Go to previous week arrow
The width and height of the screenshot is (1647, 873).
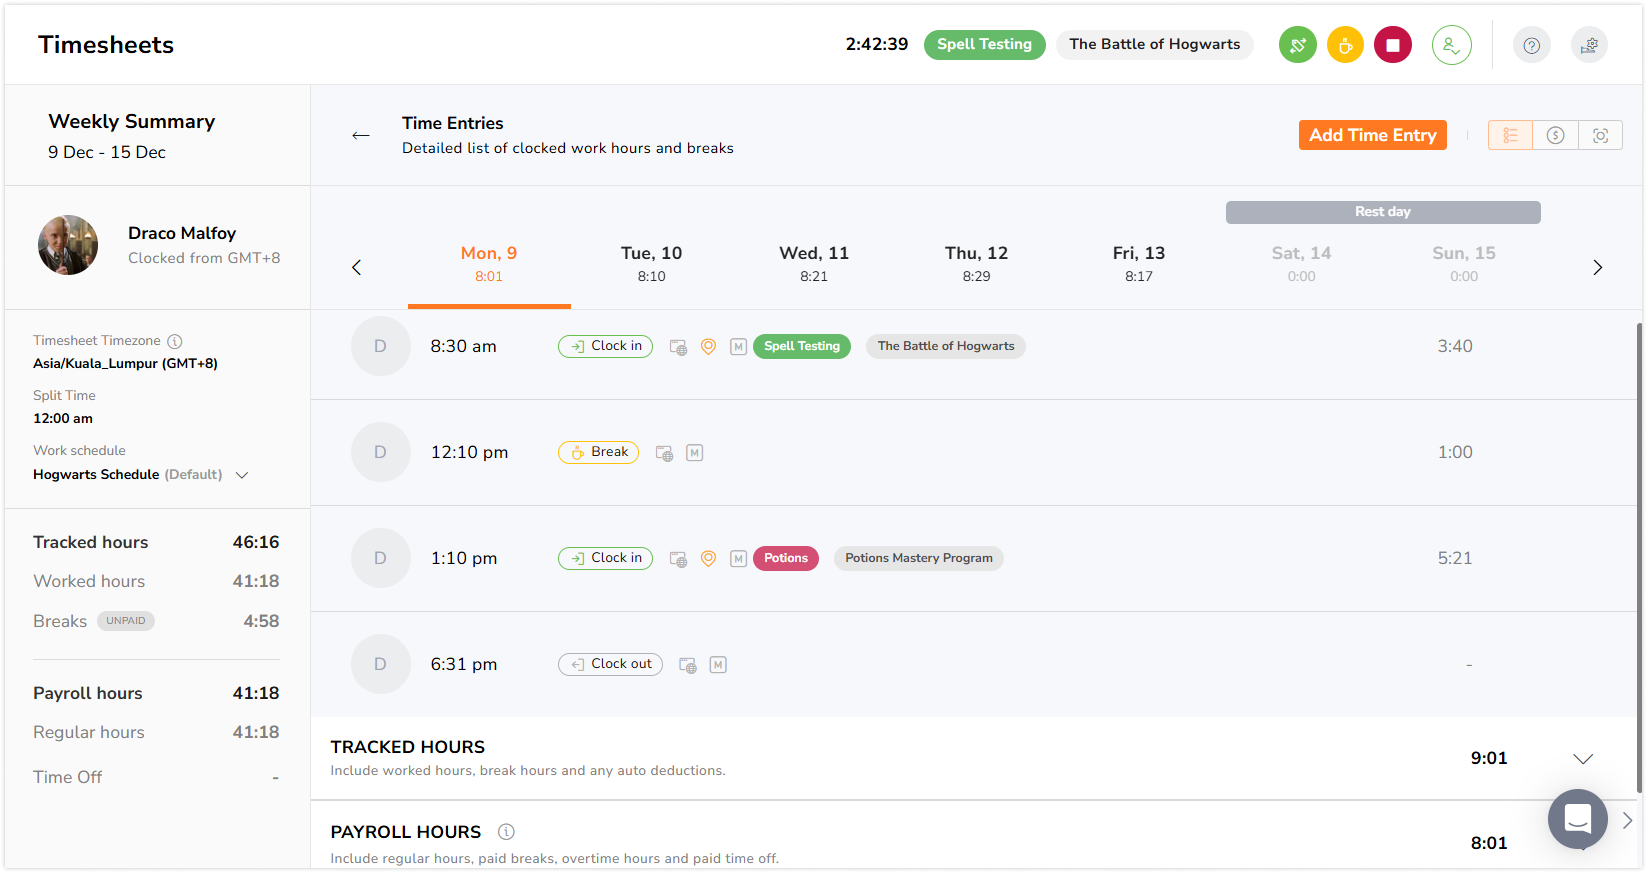click(356, 267)
